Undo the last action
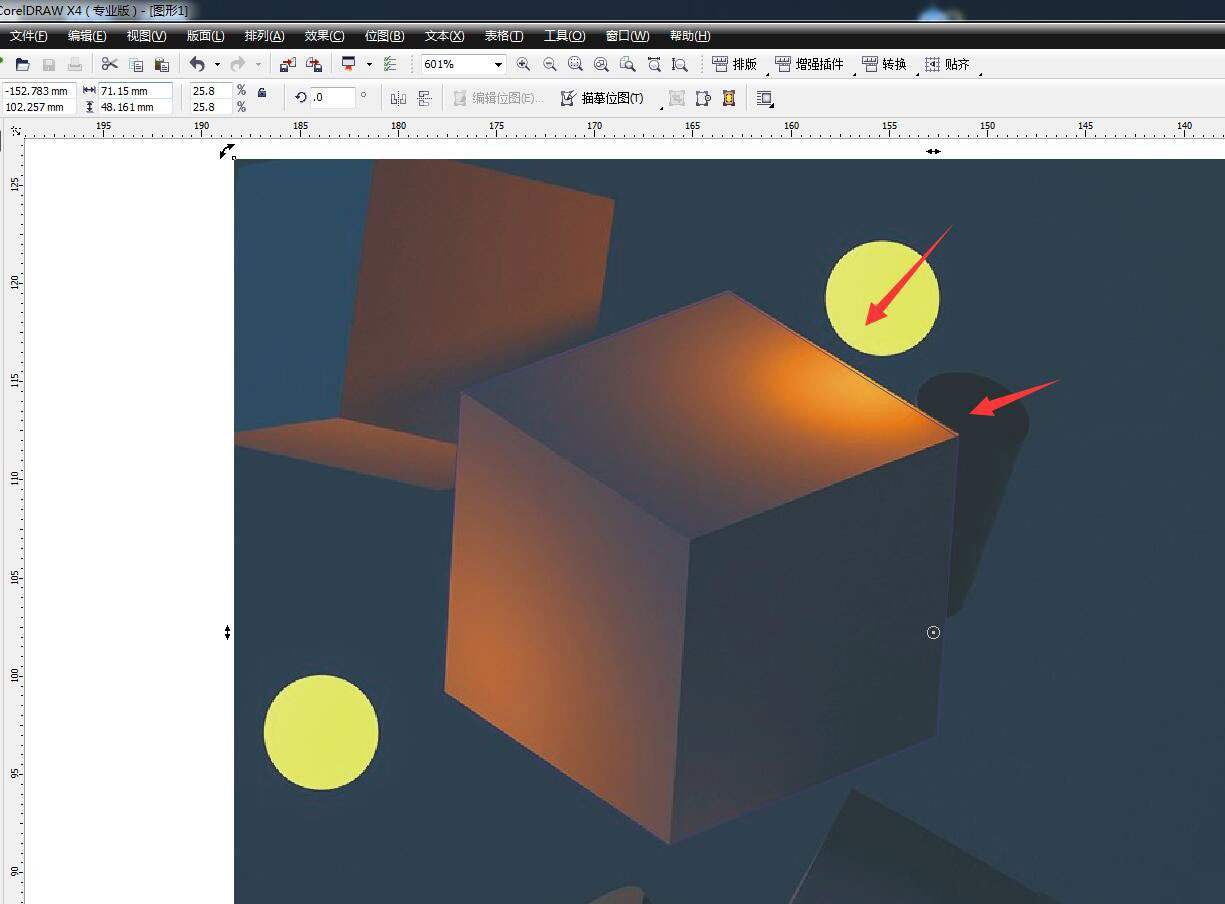Image resolution: width=1225 pixels, height=904 pixels. click(197, 65)
